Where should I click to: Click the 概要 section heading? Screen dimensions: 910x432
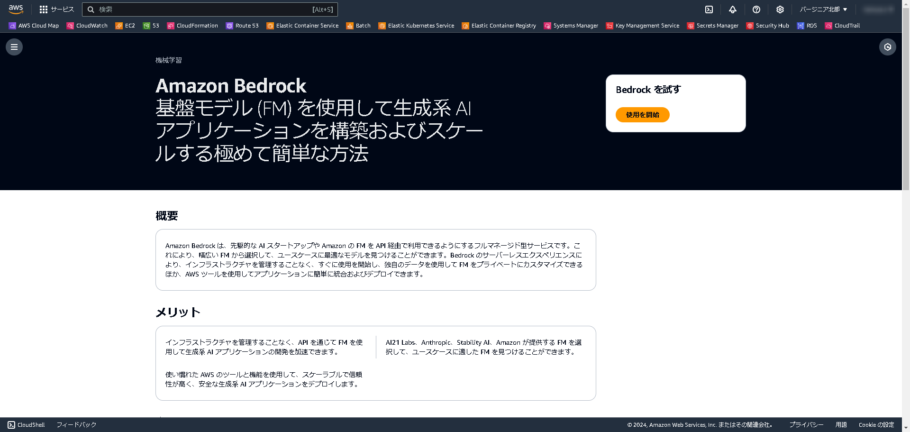167,216
